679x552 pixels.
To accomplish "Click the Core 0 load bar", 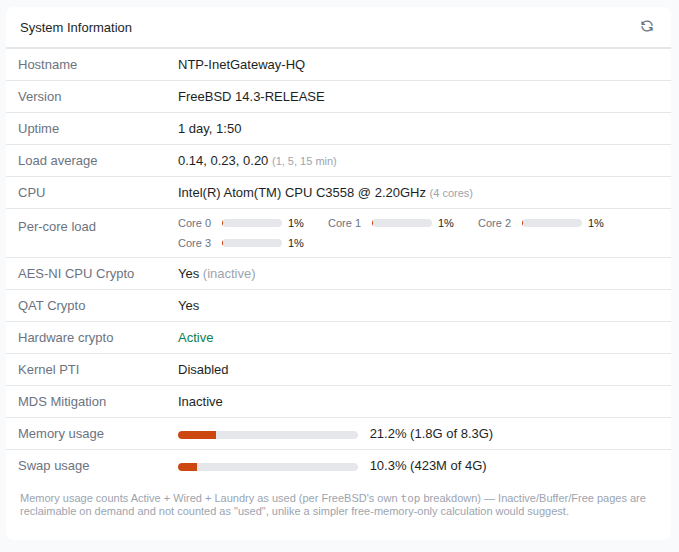I will (252, 223).
